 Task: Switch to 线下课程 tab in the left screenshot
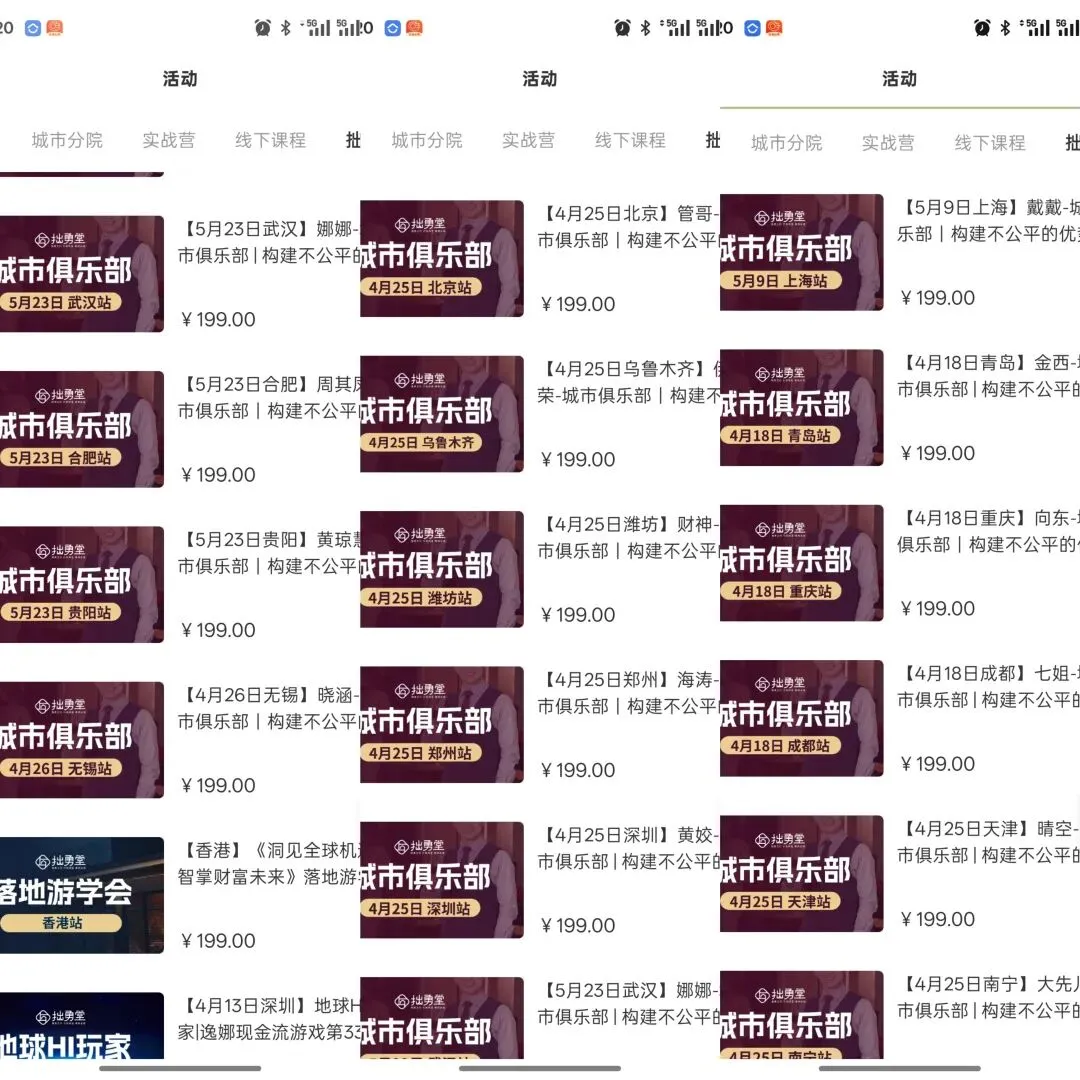tap(271, 141)
